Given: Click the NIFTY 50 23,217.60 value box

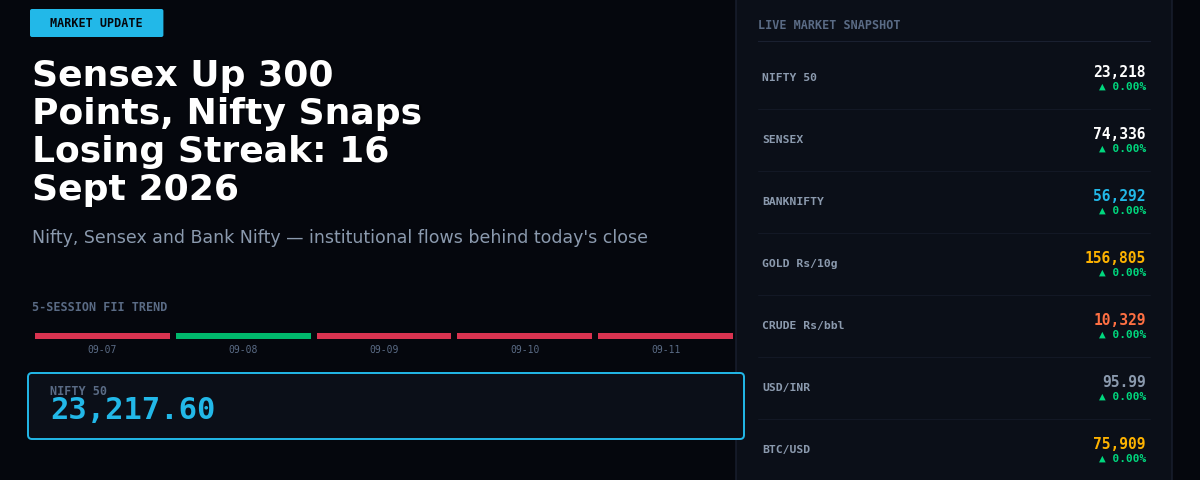Looking at the screenshot, I should coord(386,406).
